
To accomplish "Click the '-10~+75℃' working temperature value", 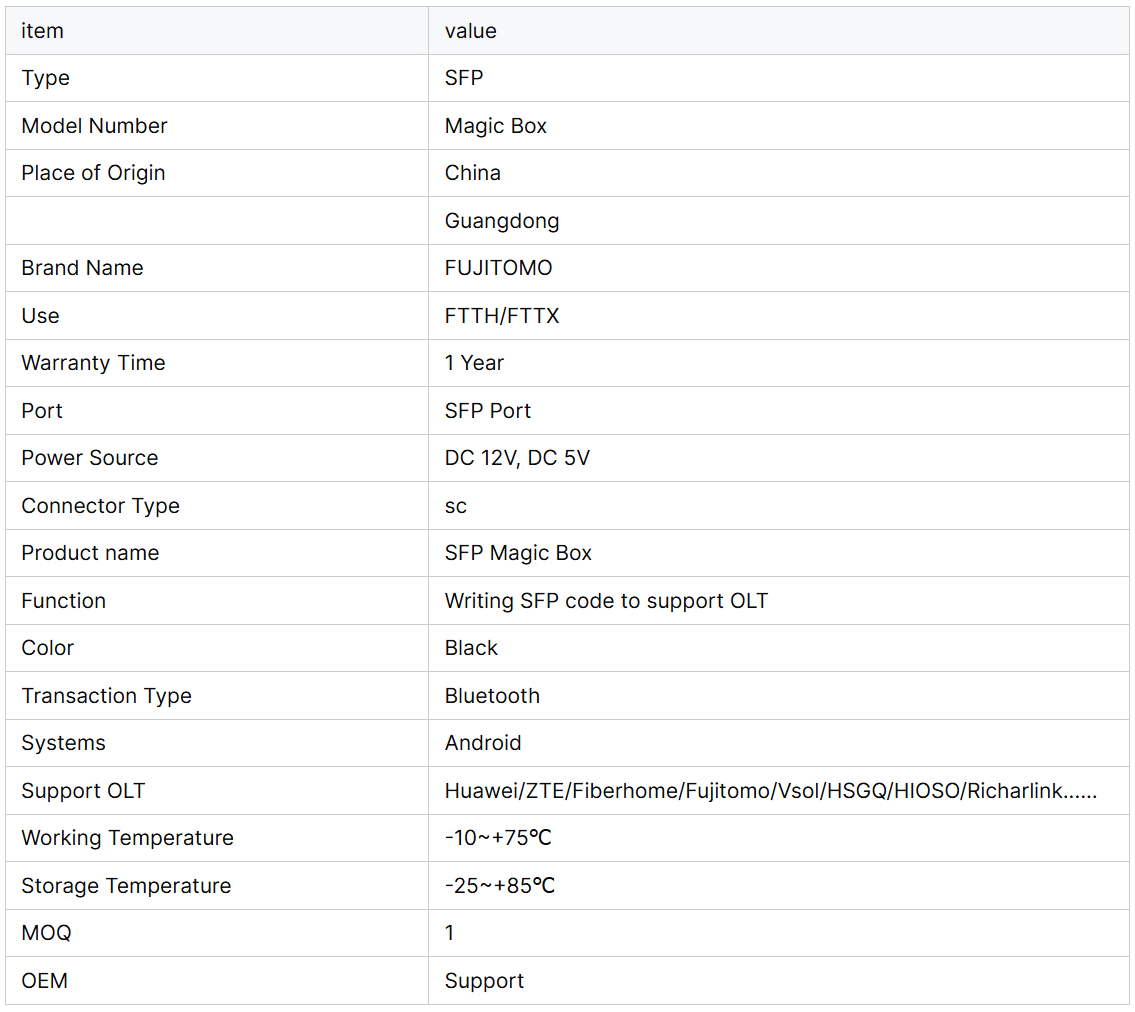I will 498,838.
